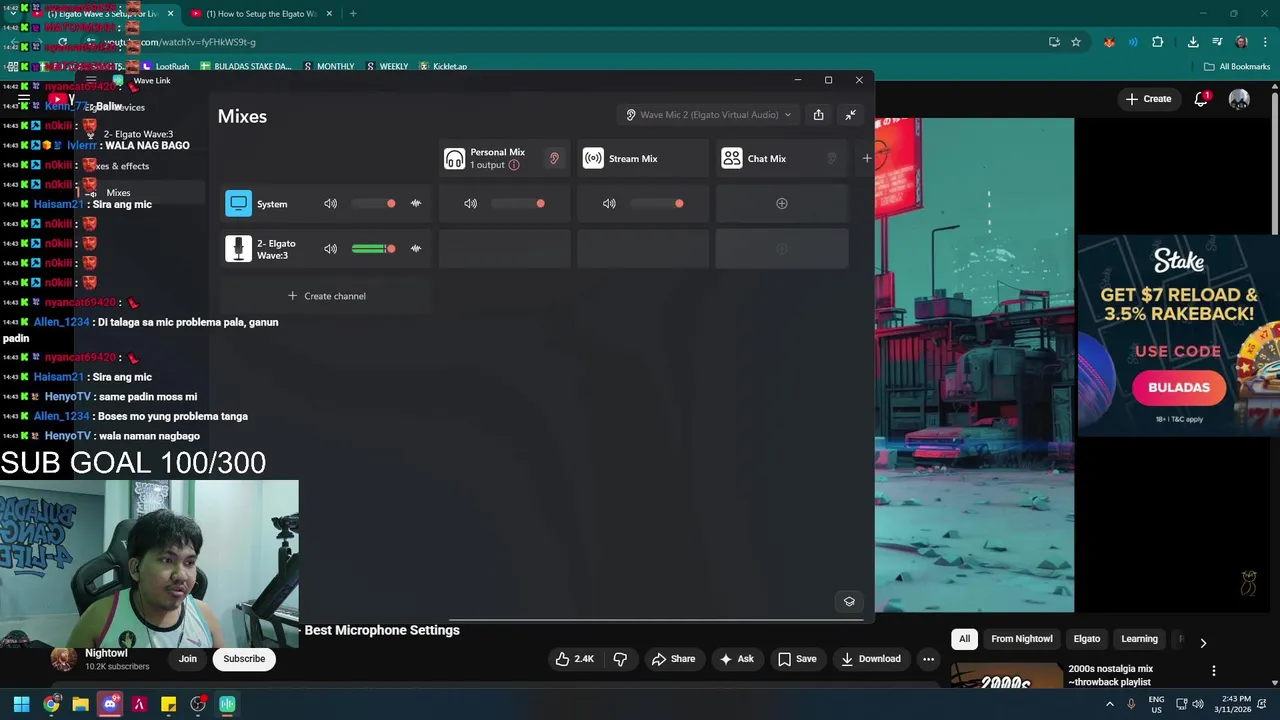Add System channel to Chat Mix

782,204
